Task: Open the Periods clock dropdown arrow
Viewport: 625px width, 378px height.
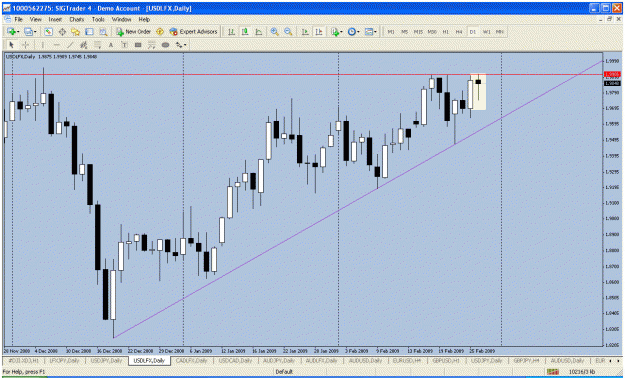Action: (358, 32)
